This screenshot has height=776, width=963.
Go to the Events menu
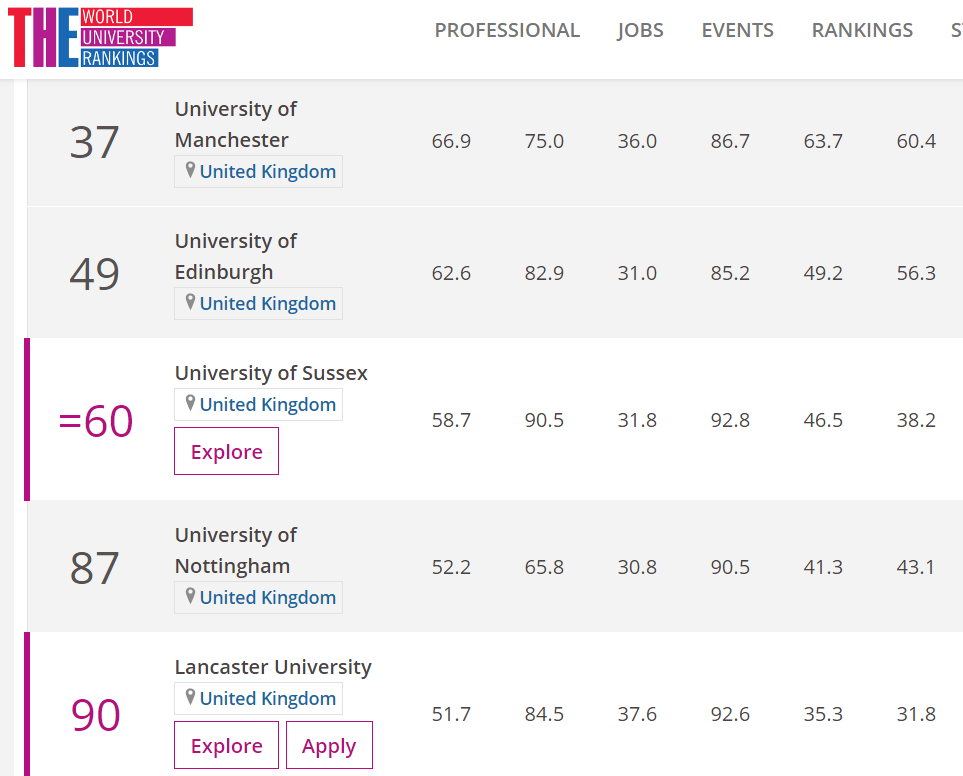pos(737,30)
